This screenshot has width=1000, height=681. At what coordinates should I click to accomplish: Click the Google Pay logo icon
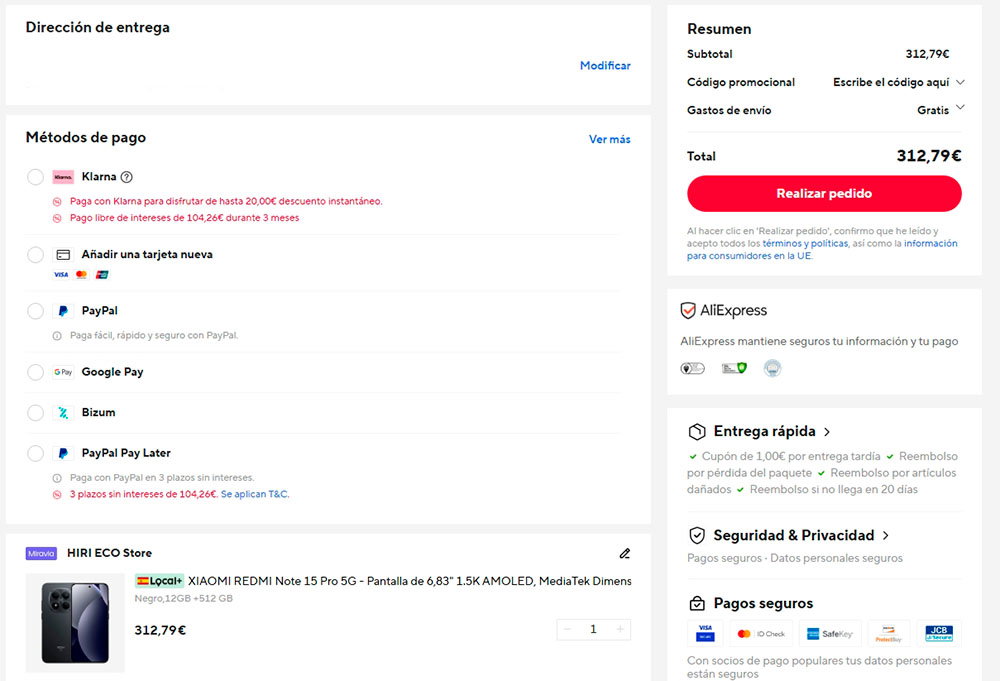(63, 372)
